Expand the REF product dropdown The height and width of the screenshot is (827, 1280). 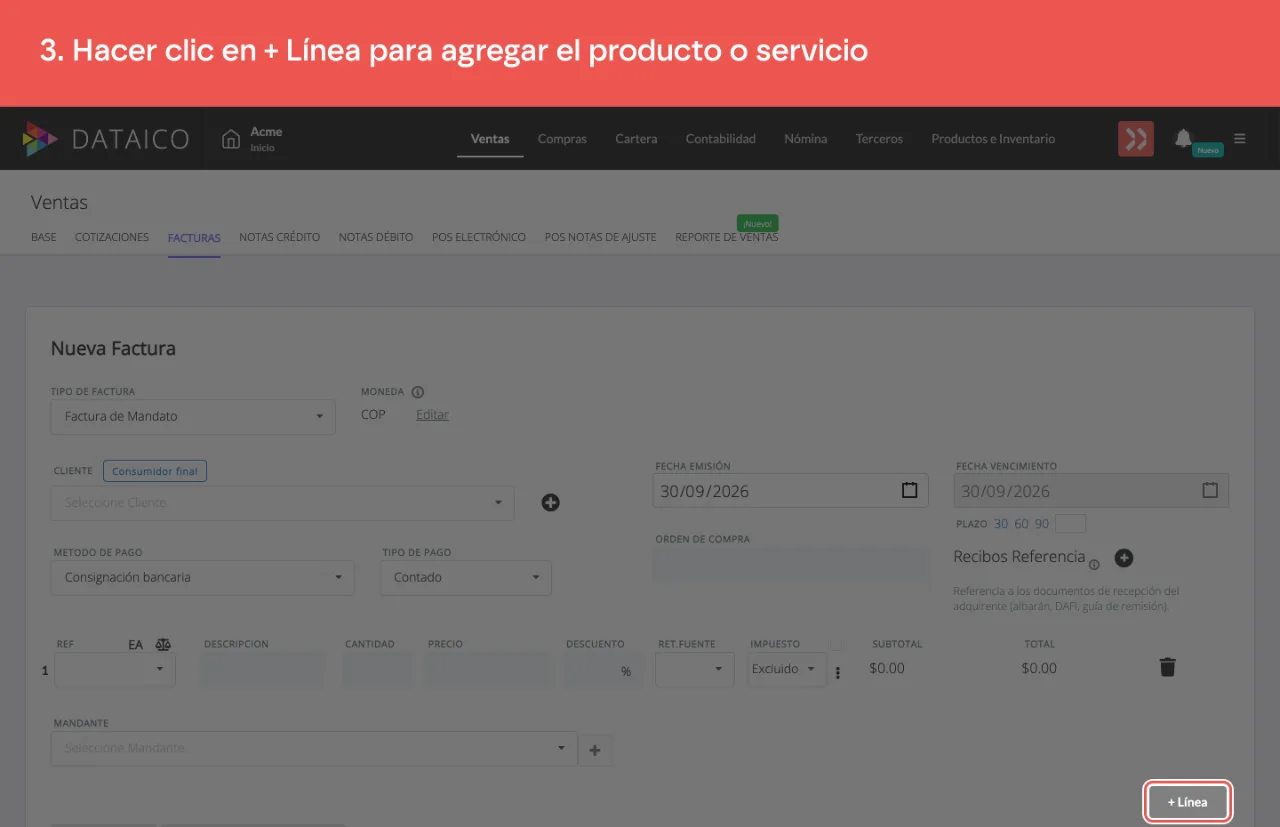click(115, 669)
